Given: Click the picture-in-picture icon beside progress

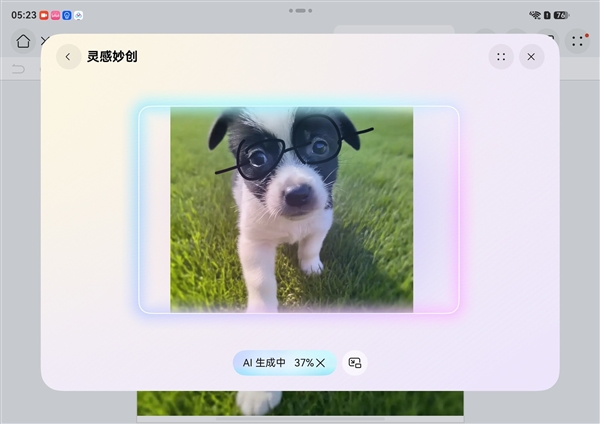Looking at the screenshot, I should (x=354, y=363).
